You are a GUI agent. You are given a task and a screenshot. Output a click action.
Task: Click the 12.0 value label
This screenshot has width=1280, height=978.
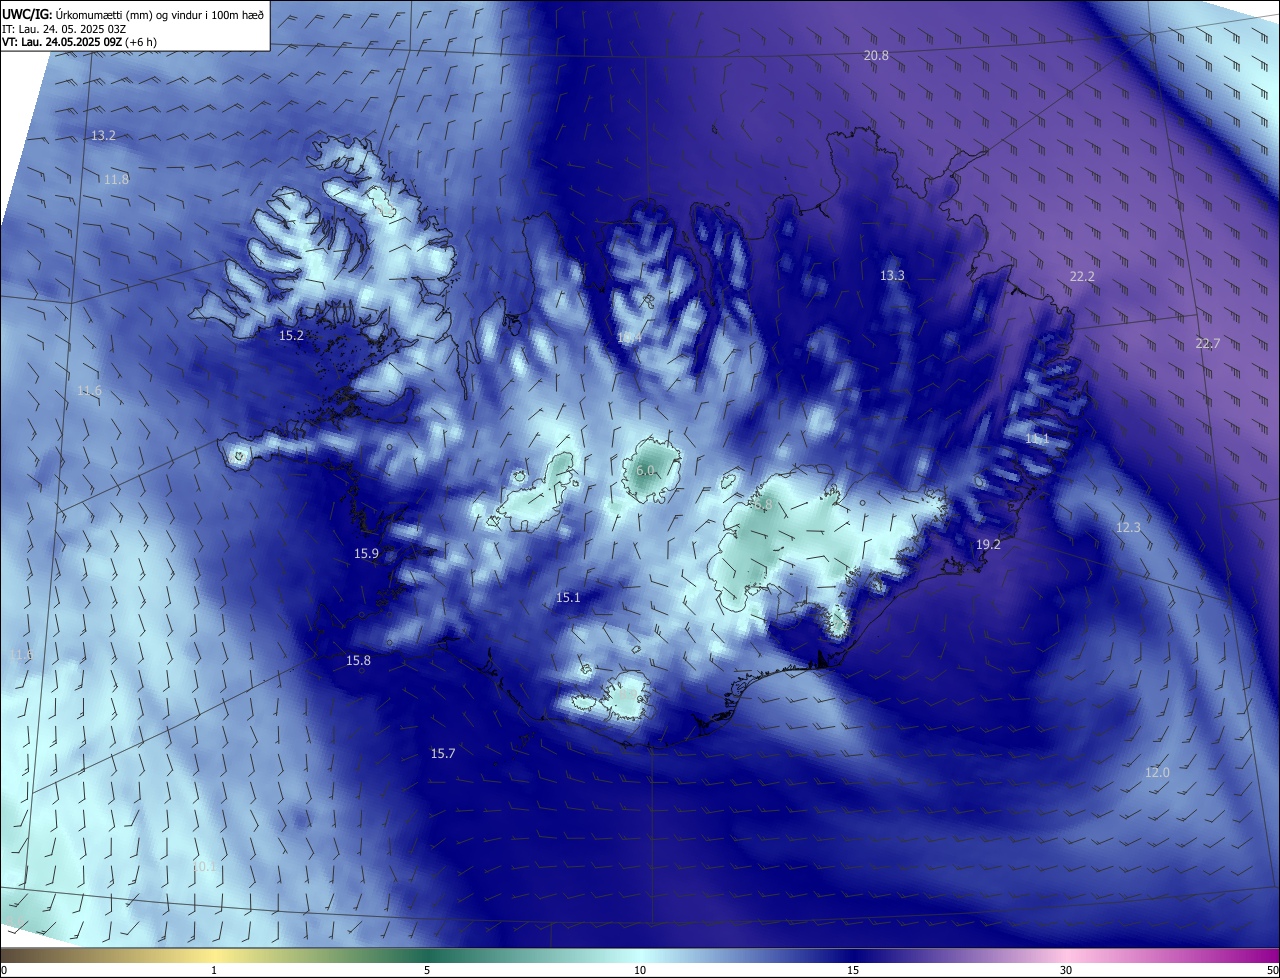pos(1157,773)
